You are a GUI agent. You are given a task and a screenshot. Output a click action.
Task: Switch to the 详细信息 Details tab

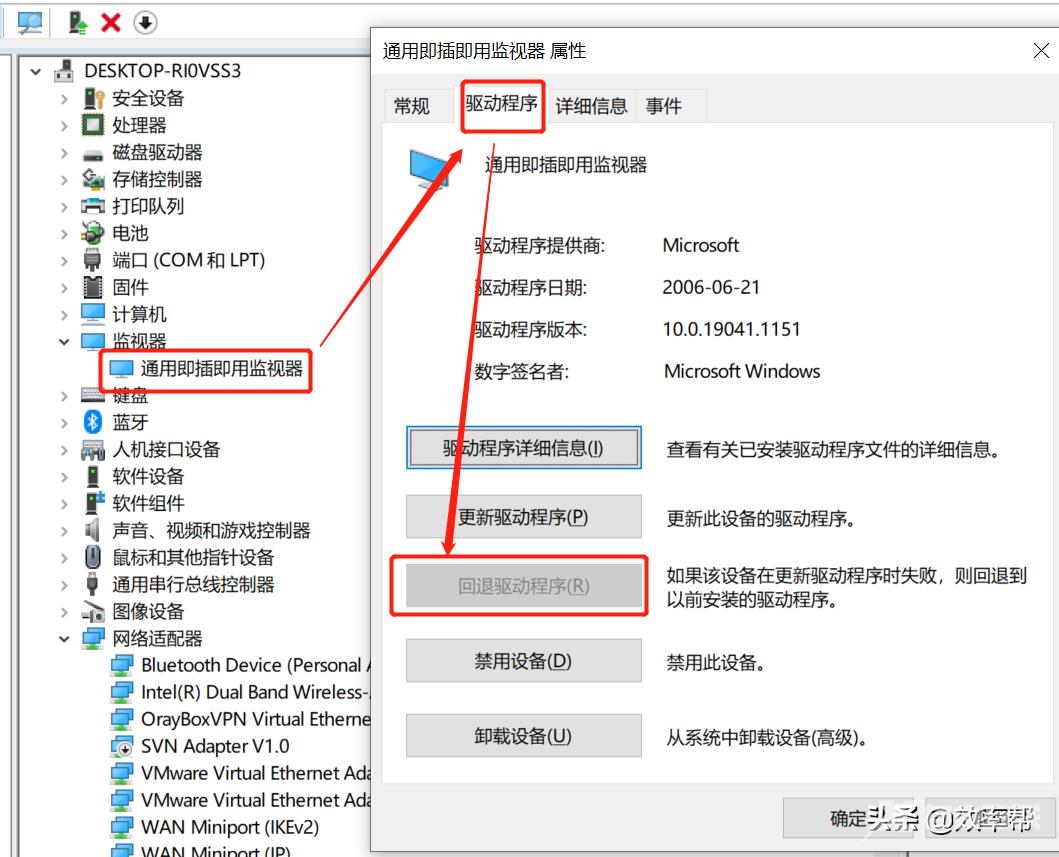point(591,106)
